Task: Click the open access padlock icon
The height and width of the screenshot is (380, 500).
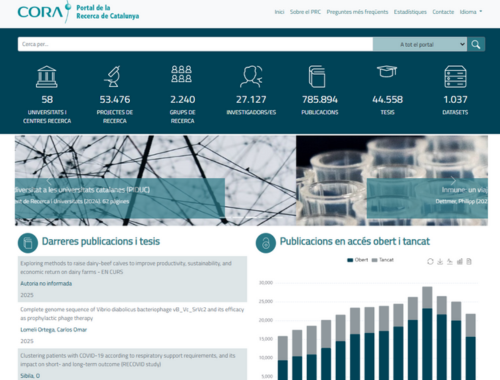Action: tap(266, 243)
